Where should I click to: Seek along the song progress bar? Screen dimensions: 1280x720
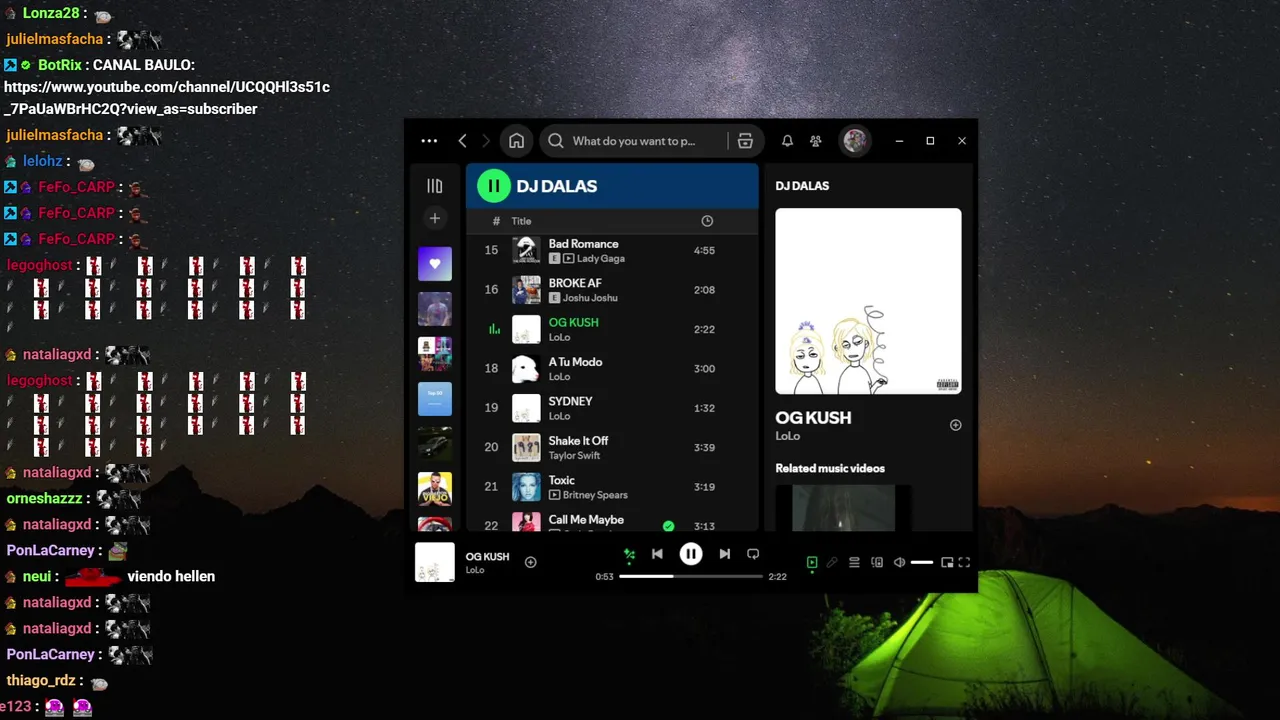point(690,576)
